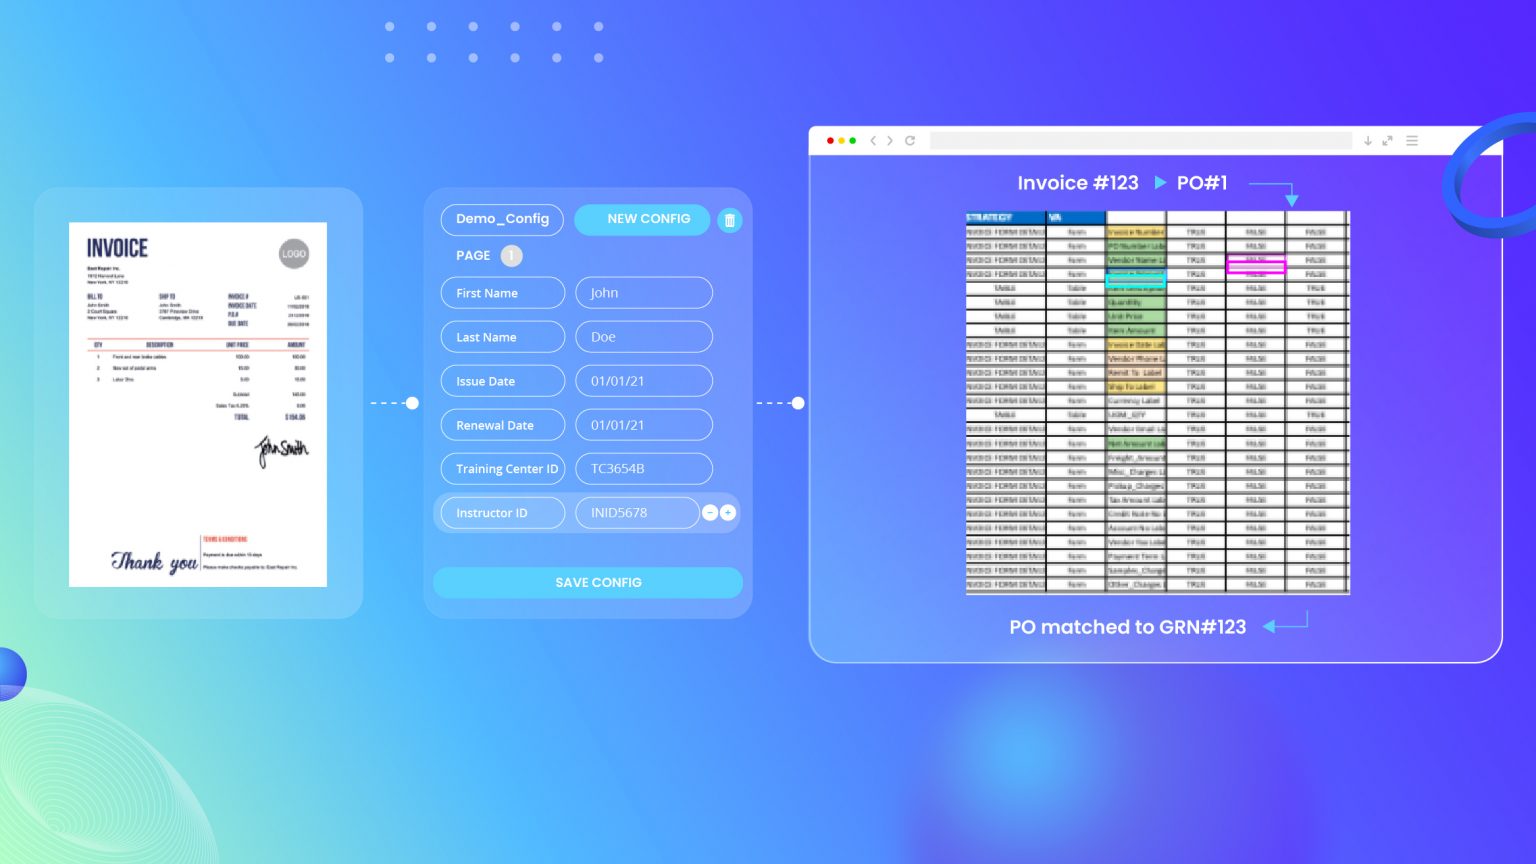
Task: Click the pink highlighted cell in the spreadsheet
Action: coord(1258,266)
